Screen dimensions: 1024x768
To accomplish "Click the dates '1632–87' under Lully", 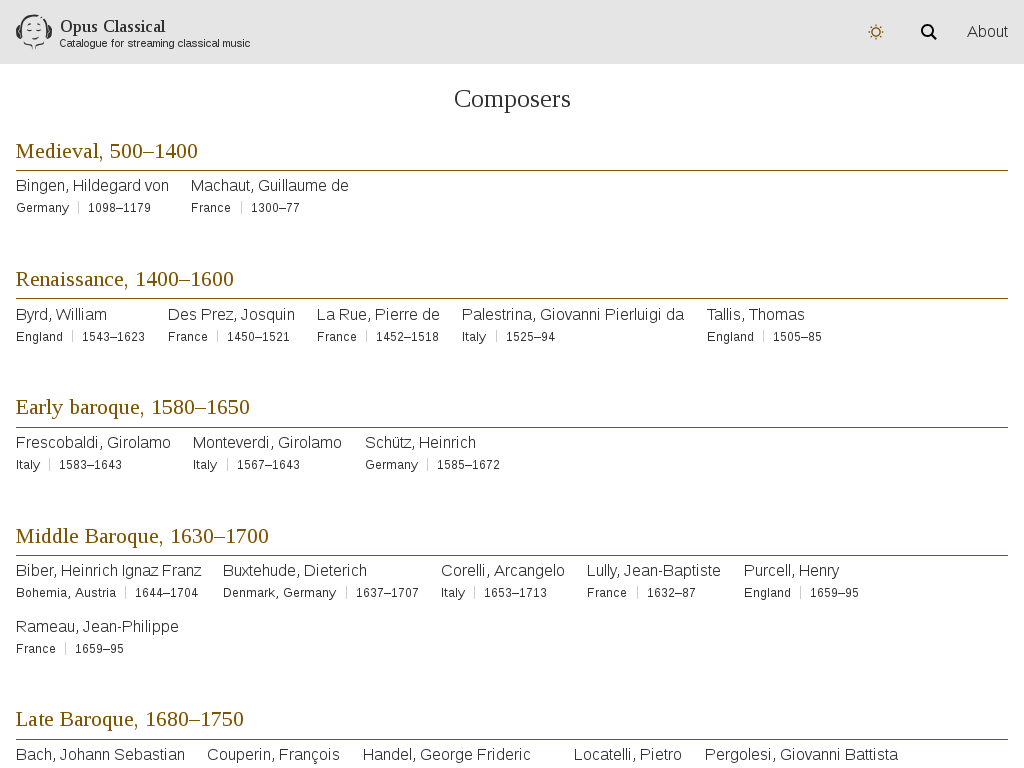I will 671,592.
